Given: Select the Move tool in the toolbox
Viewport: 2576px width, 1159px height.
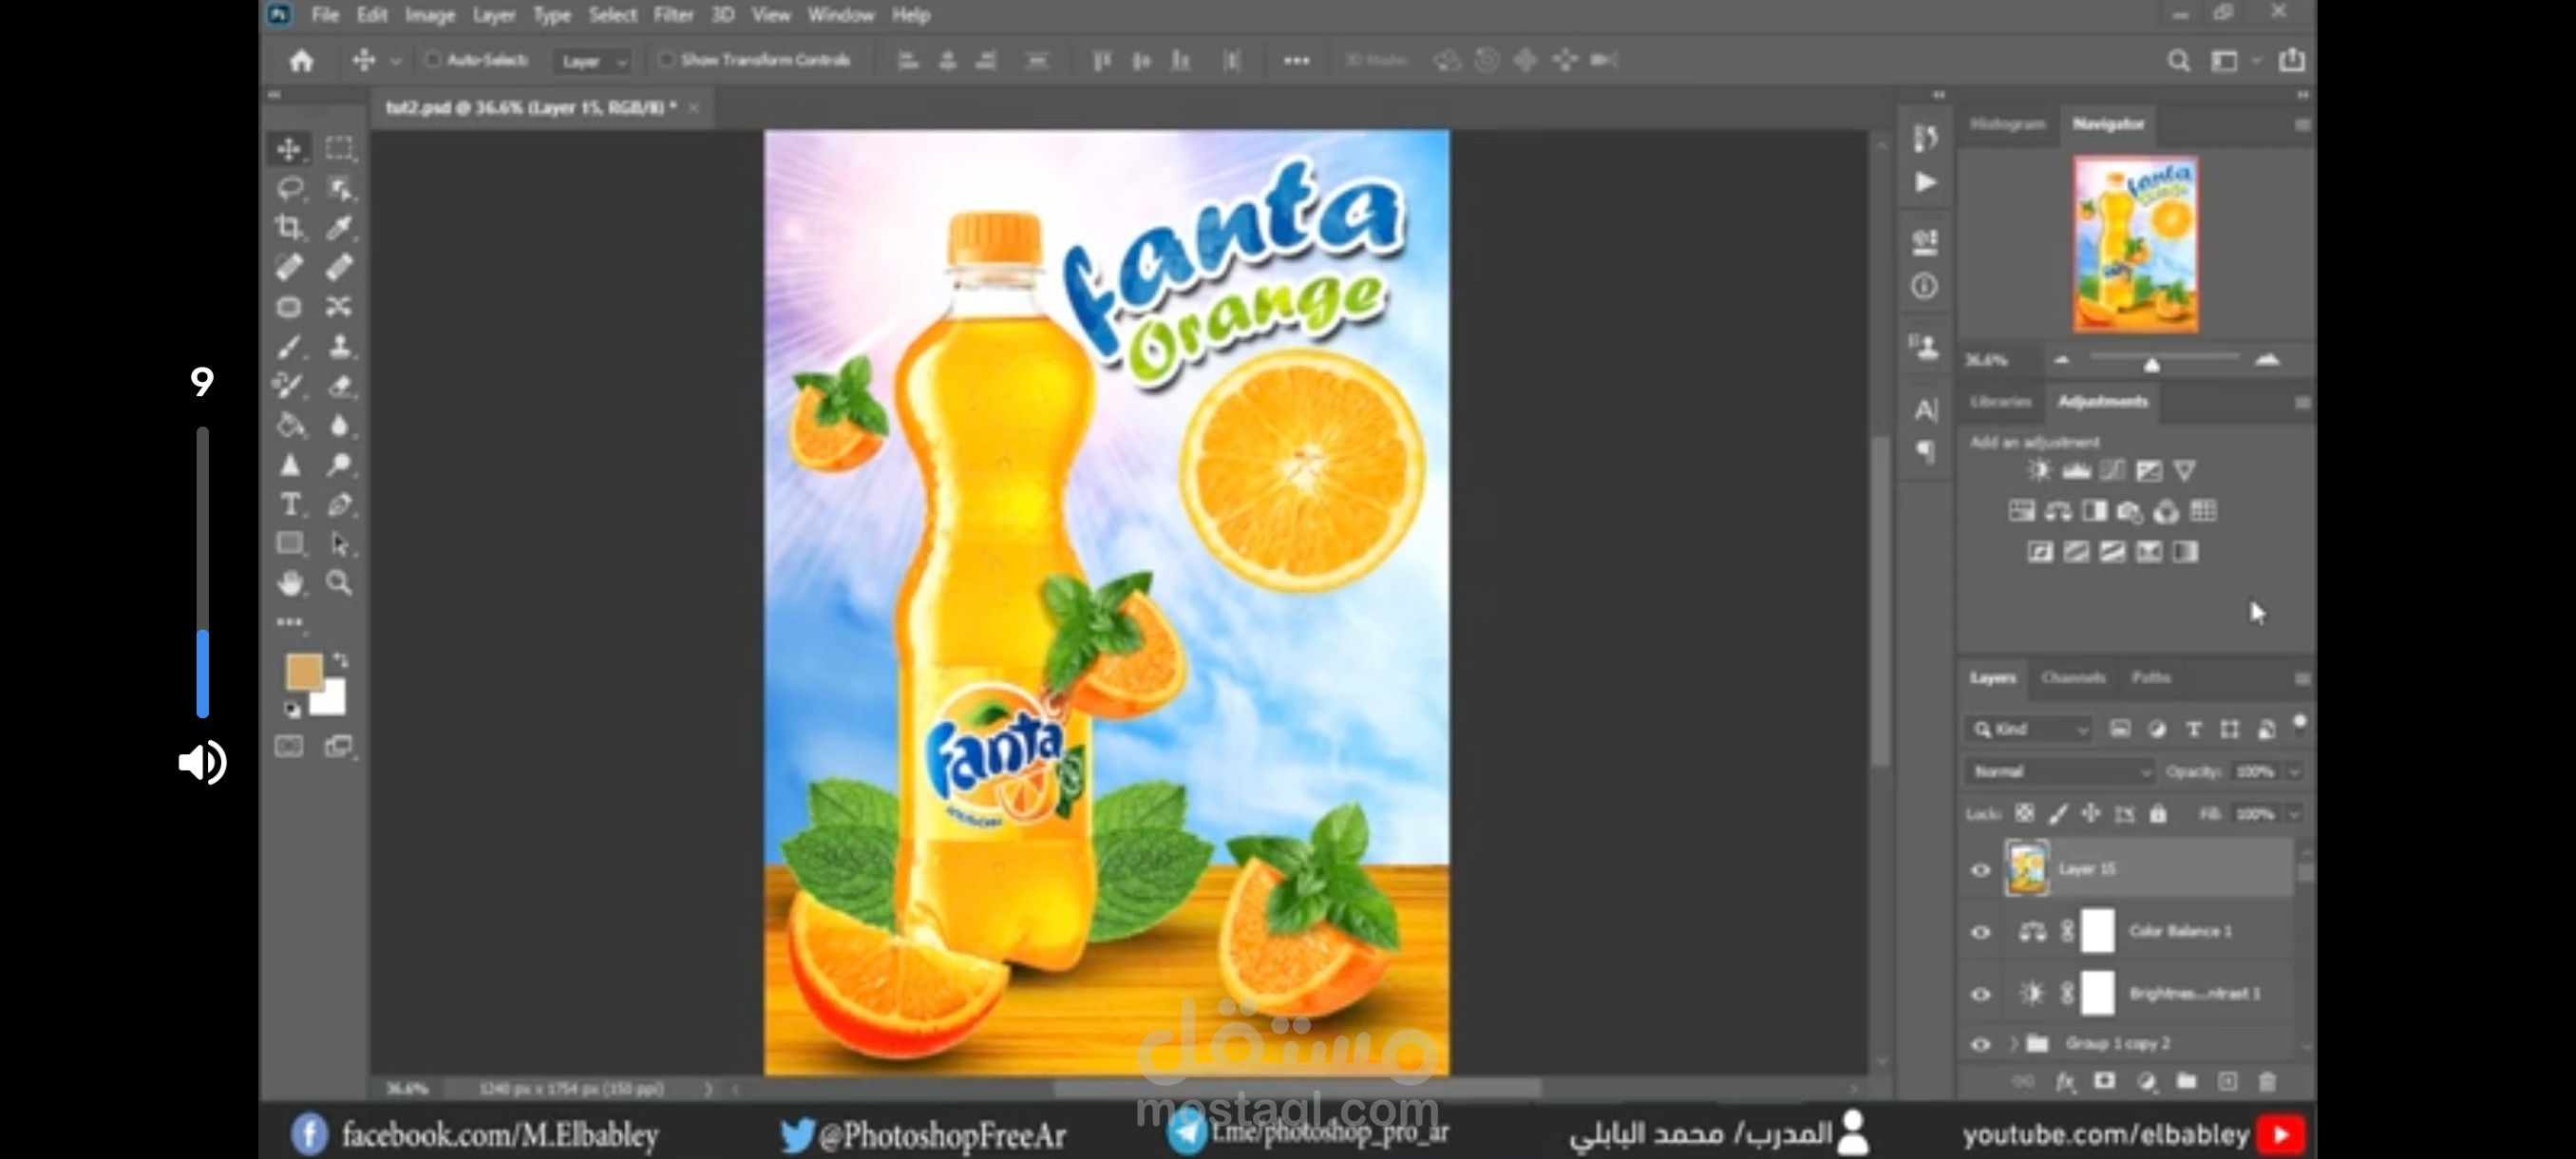Looking at the screenshot, I should [289, 149].
